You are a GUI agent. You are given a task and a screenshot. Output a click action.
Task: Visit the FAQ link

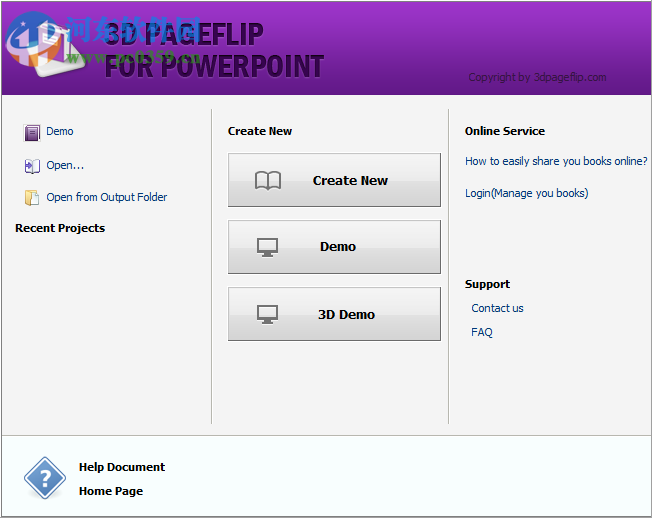coord(482,332)
